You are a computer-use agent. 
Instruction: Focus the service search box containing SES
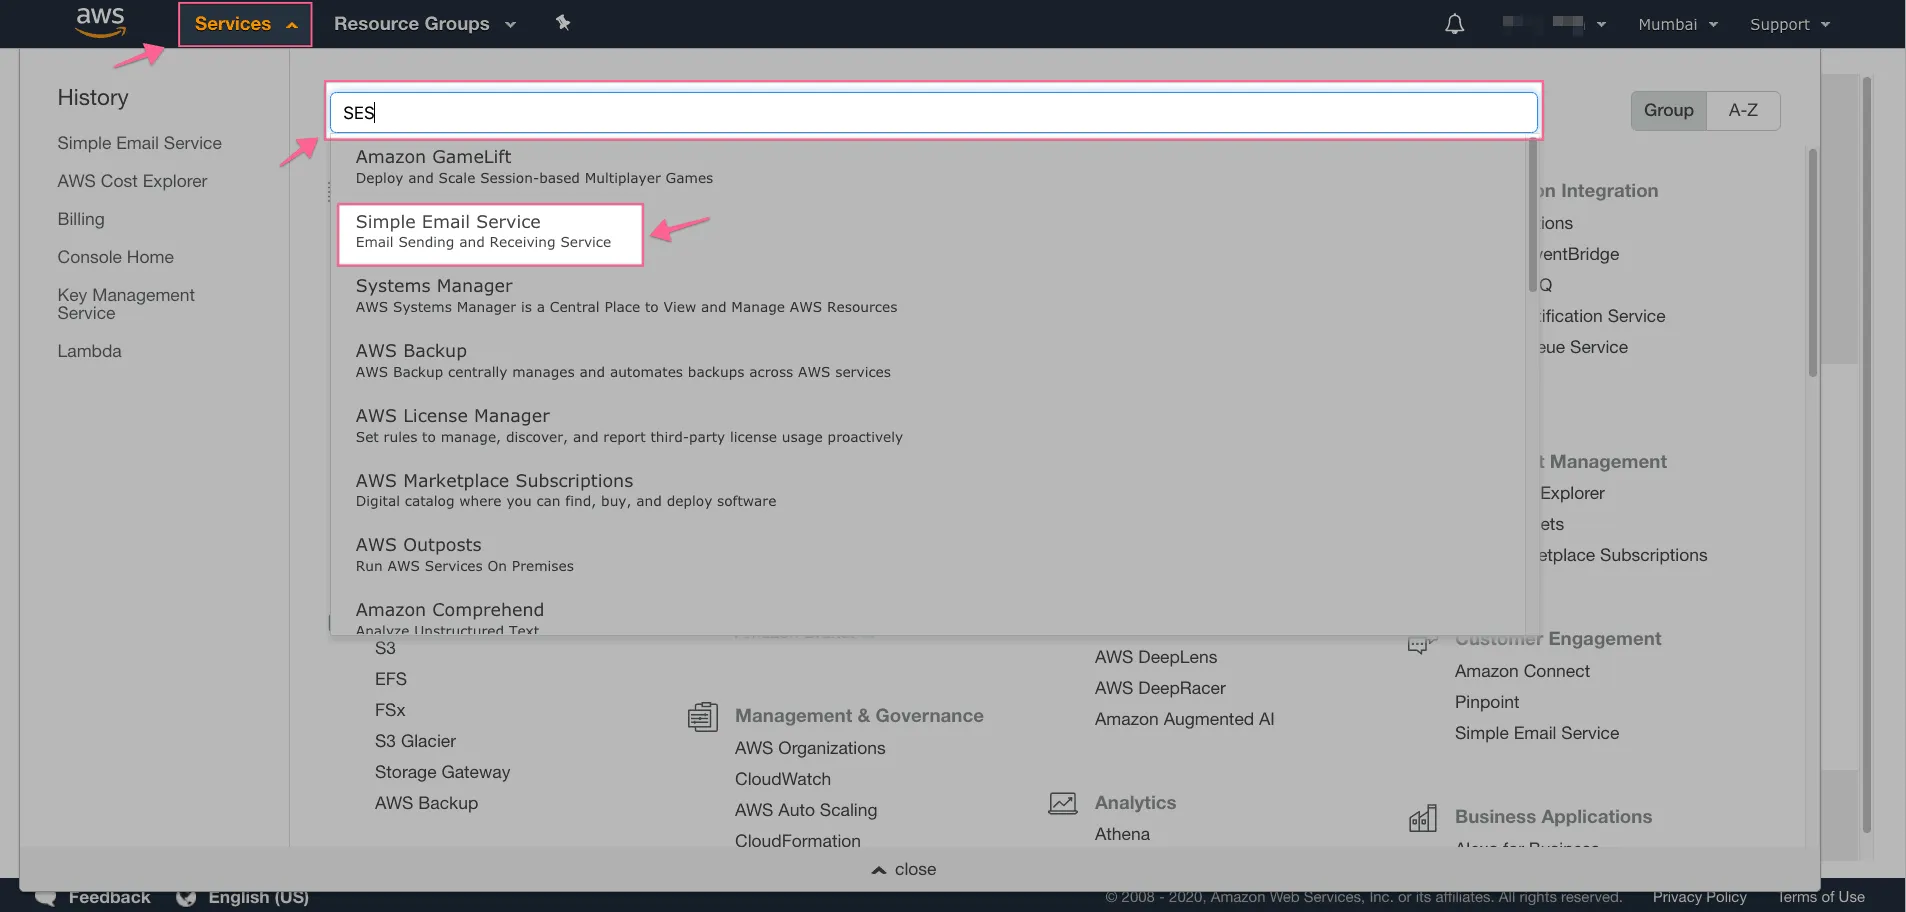pyautogui.click(x=934, y=112)
